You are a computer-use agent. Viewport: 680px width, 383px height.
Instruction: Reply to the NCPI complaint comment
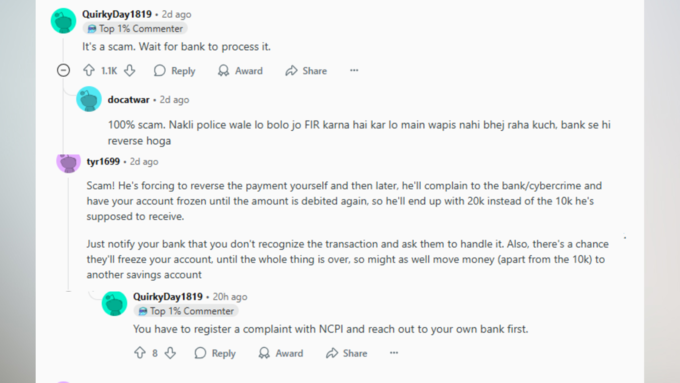pos(215,353)
